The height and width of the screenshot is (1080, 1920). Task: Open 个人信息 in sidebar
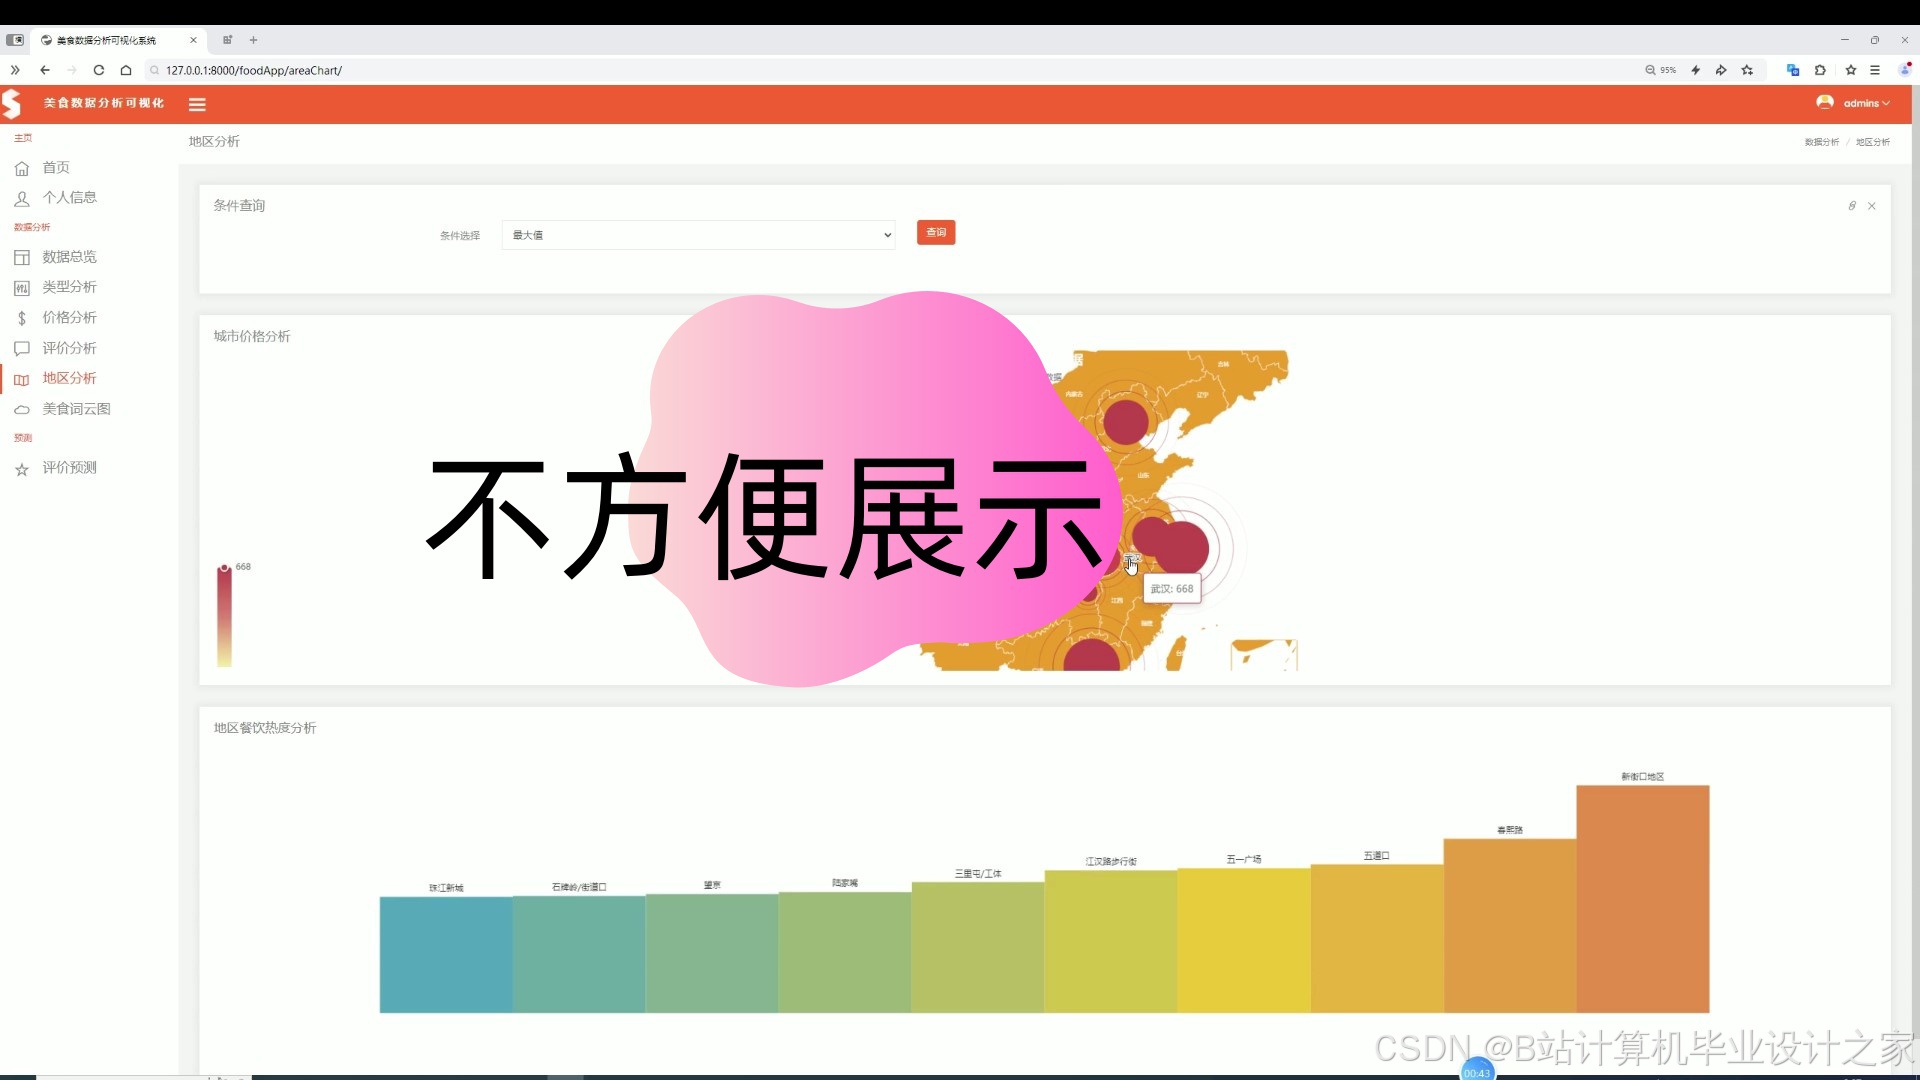[69, 198]
